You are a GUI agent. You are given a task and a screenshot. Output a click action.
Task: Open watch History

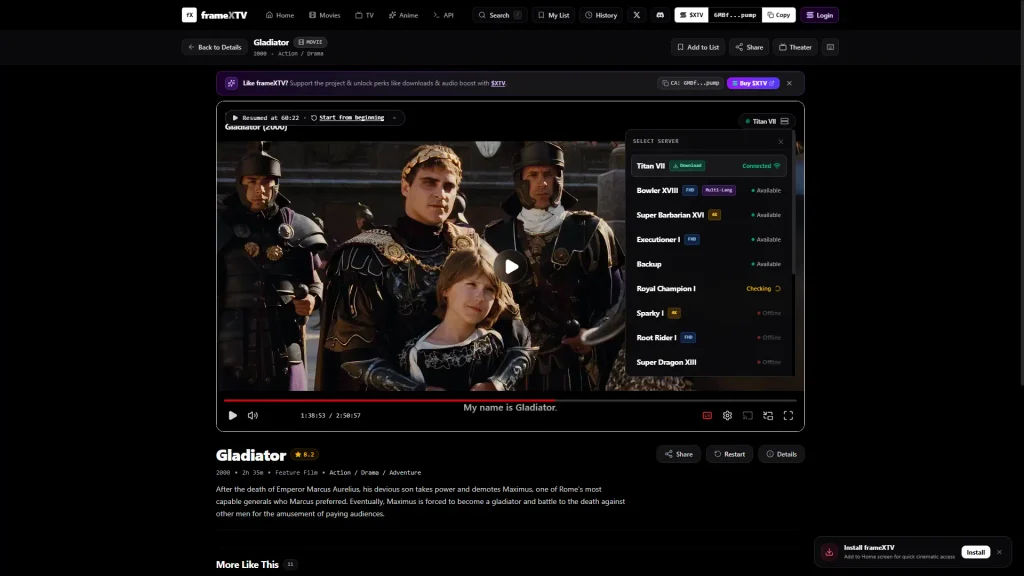click(601, 15)
